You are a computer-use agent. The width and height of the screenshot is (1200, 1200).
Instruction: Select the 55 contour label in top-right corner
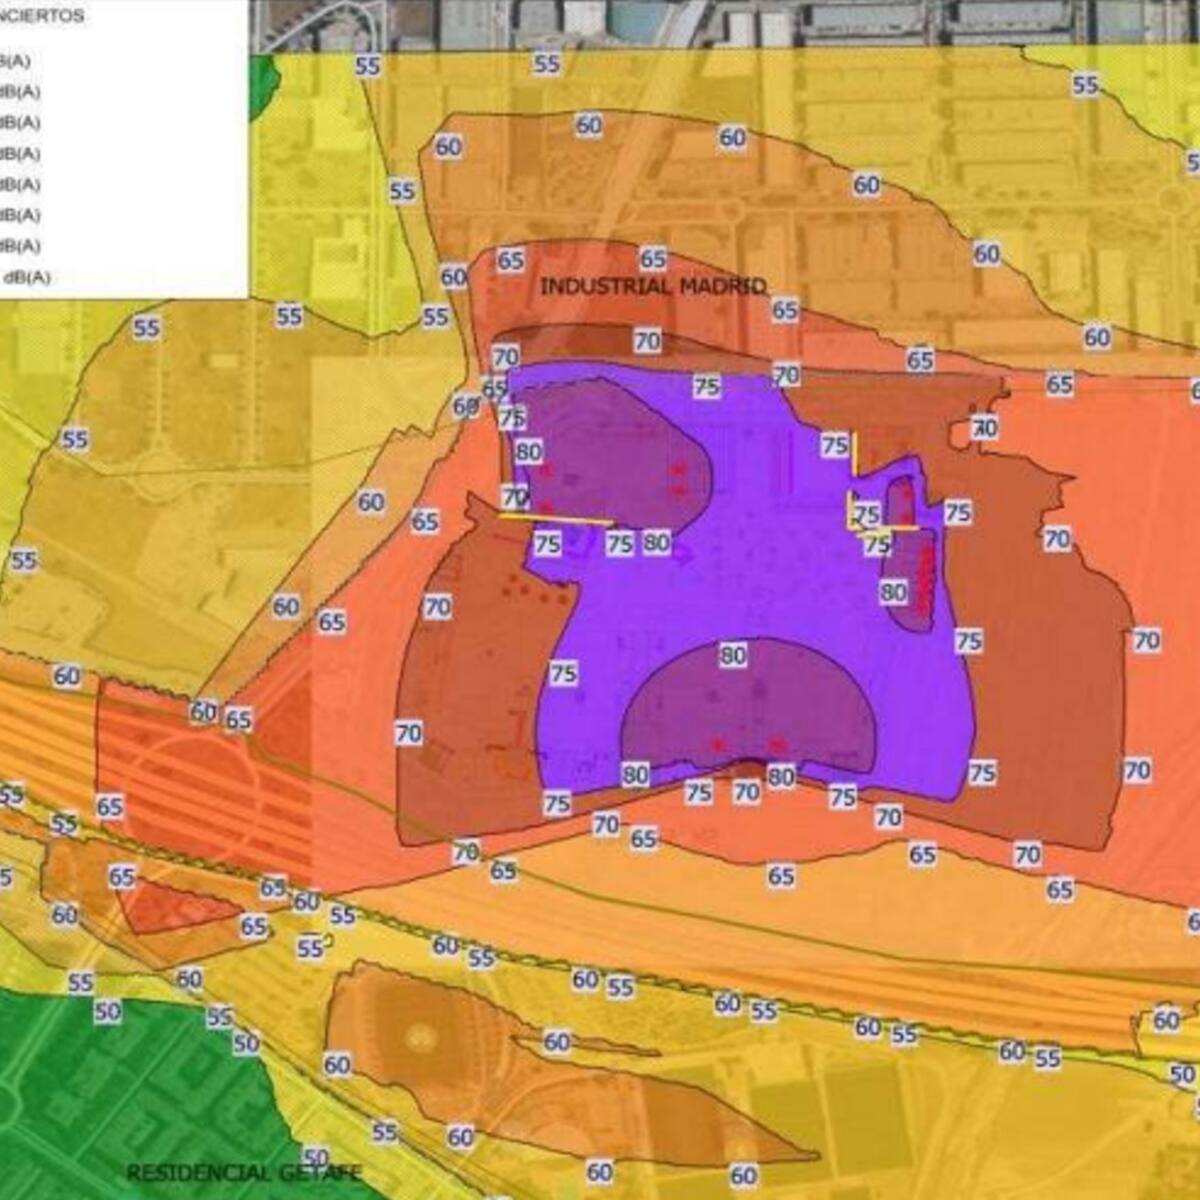1086,85
